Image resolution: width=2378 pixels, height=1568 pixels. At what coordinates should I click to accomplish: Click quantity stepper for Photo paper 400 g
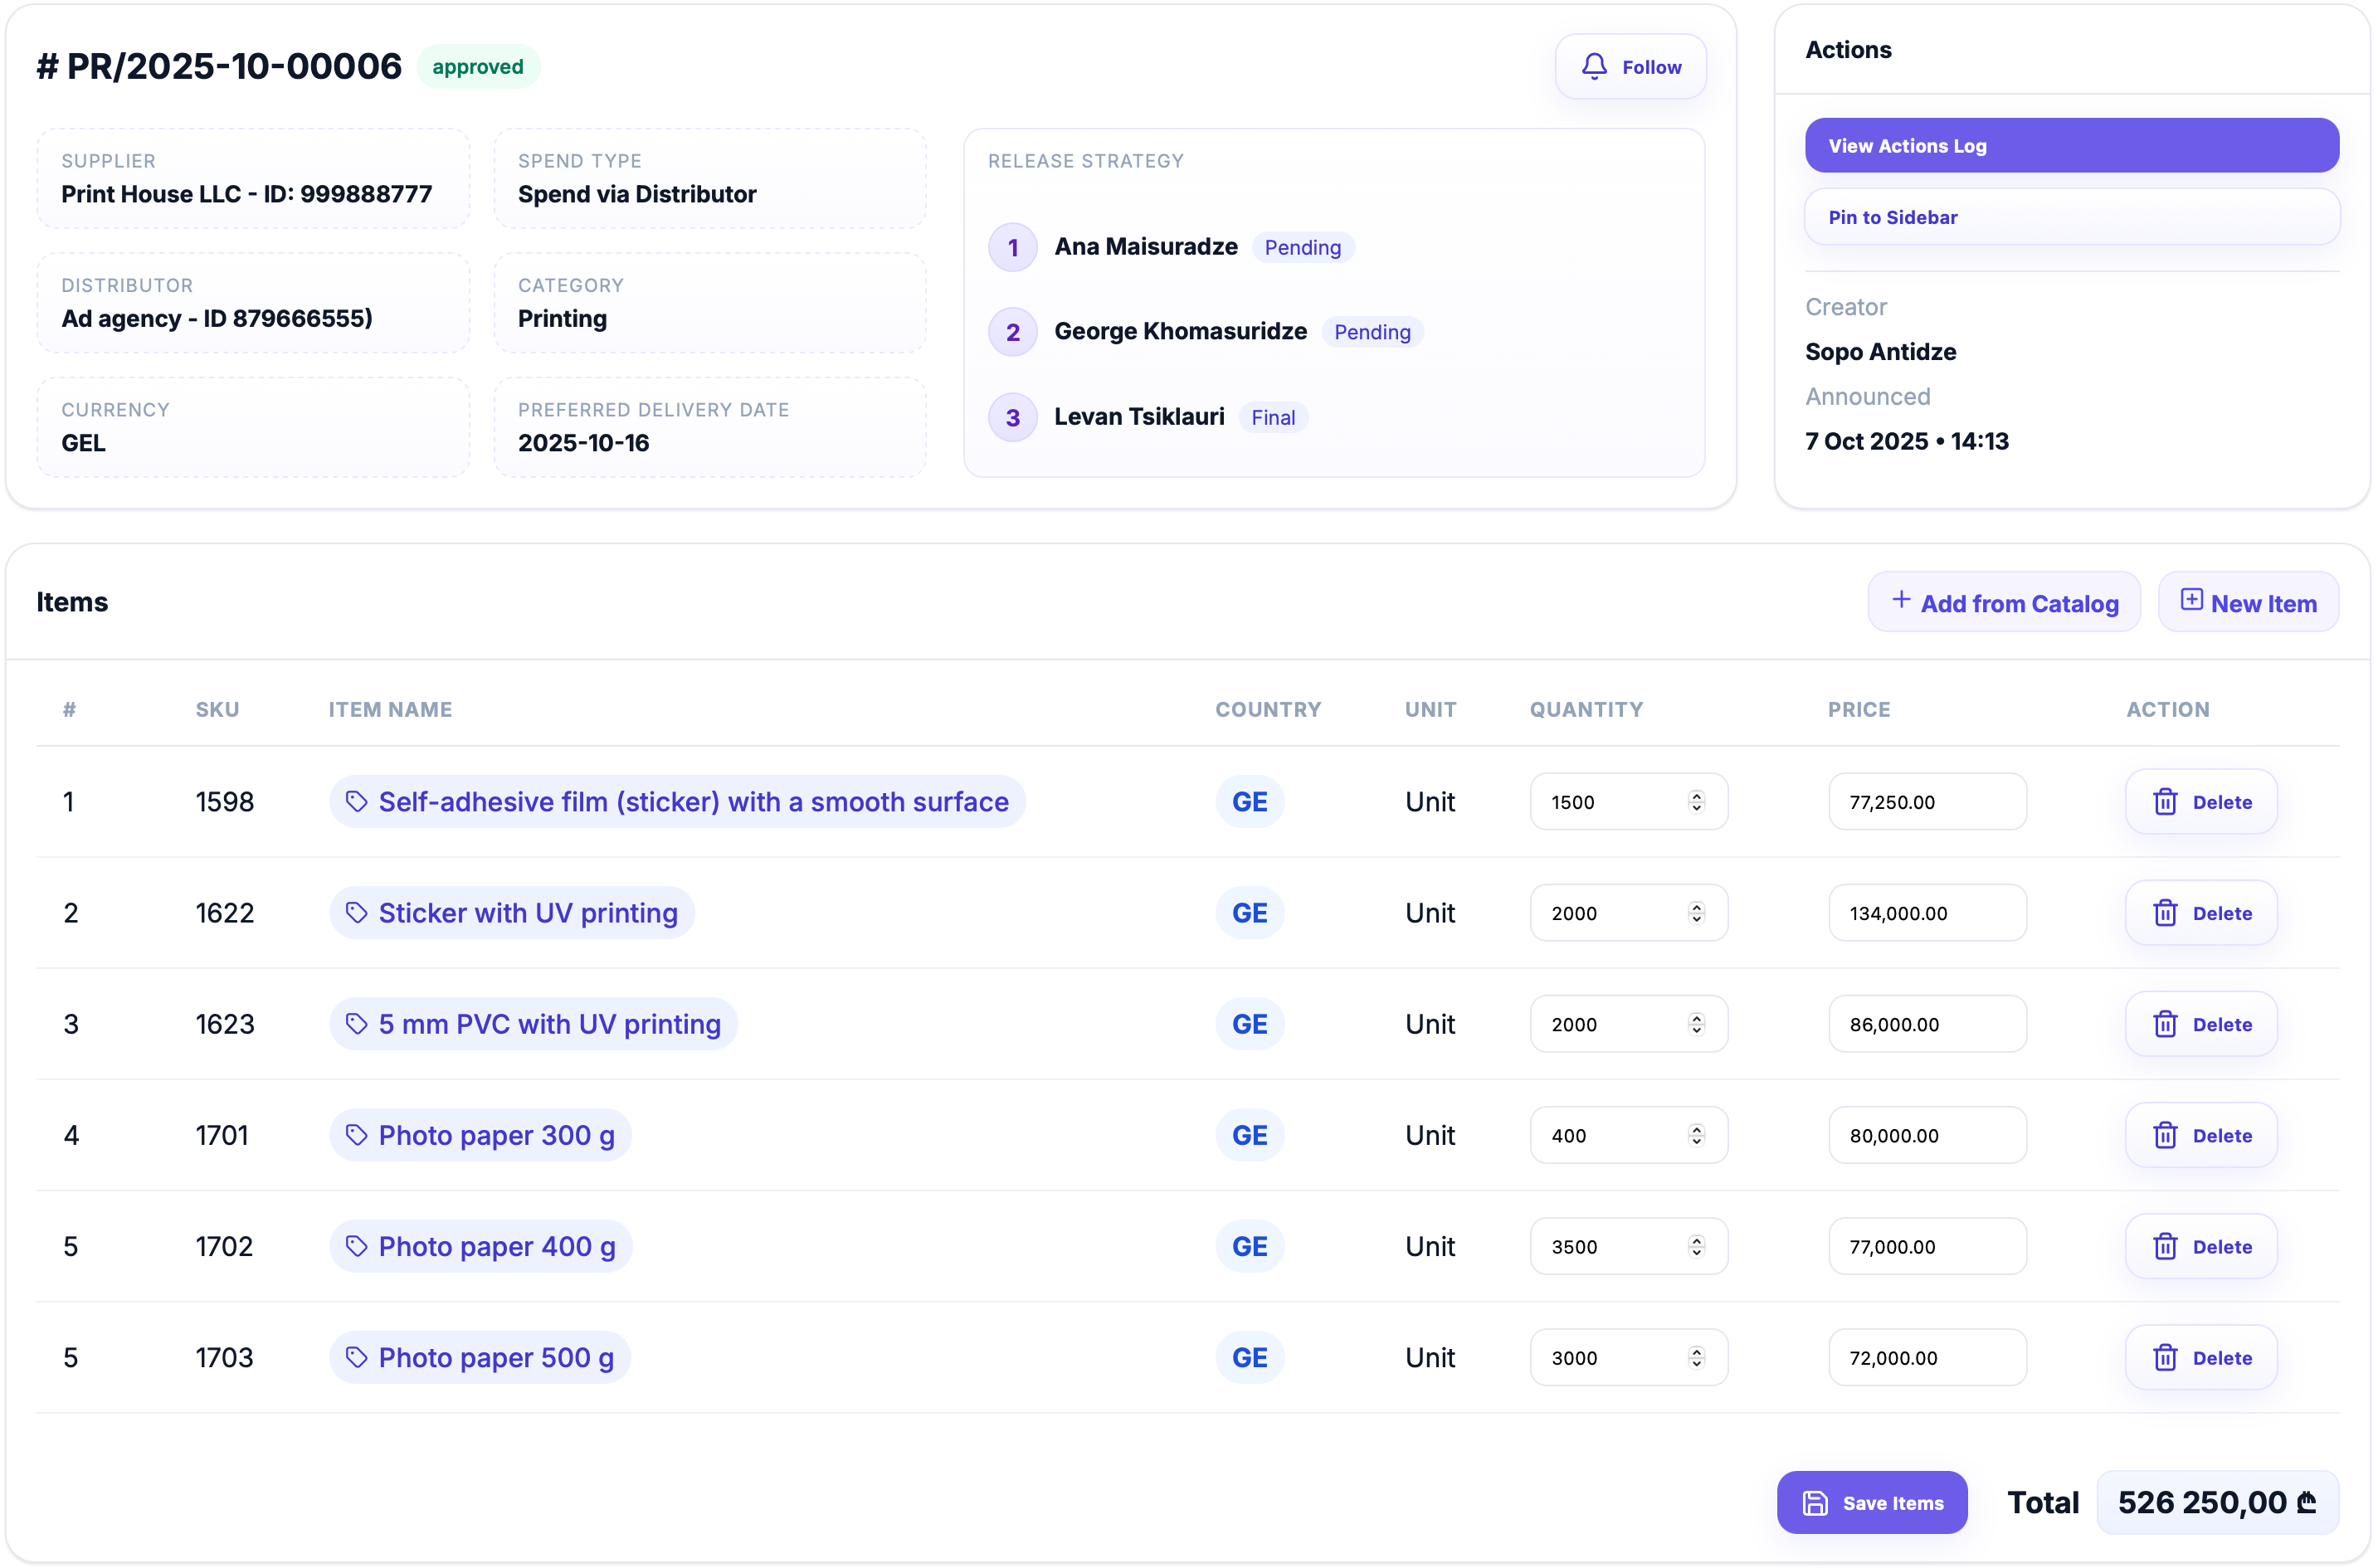1695,1246
